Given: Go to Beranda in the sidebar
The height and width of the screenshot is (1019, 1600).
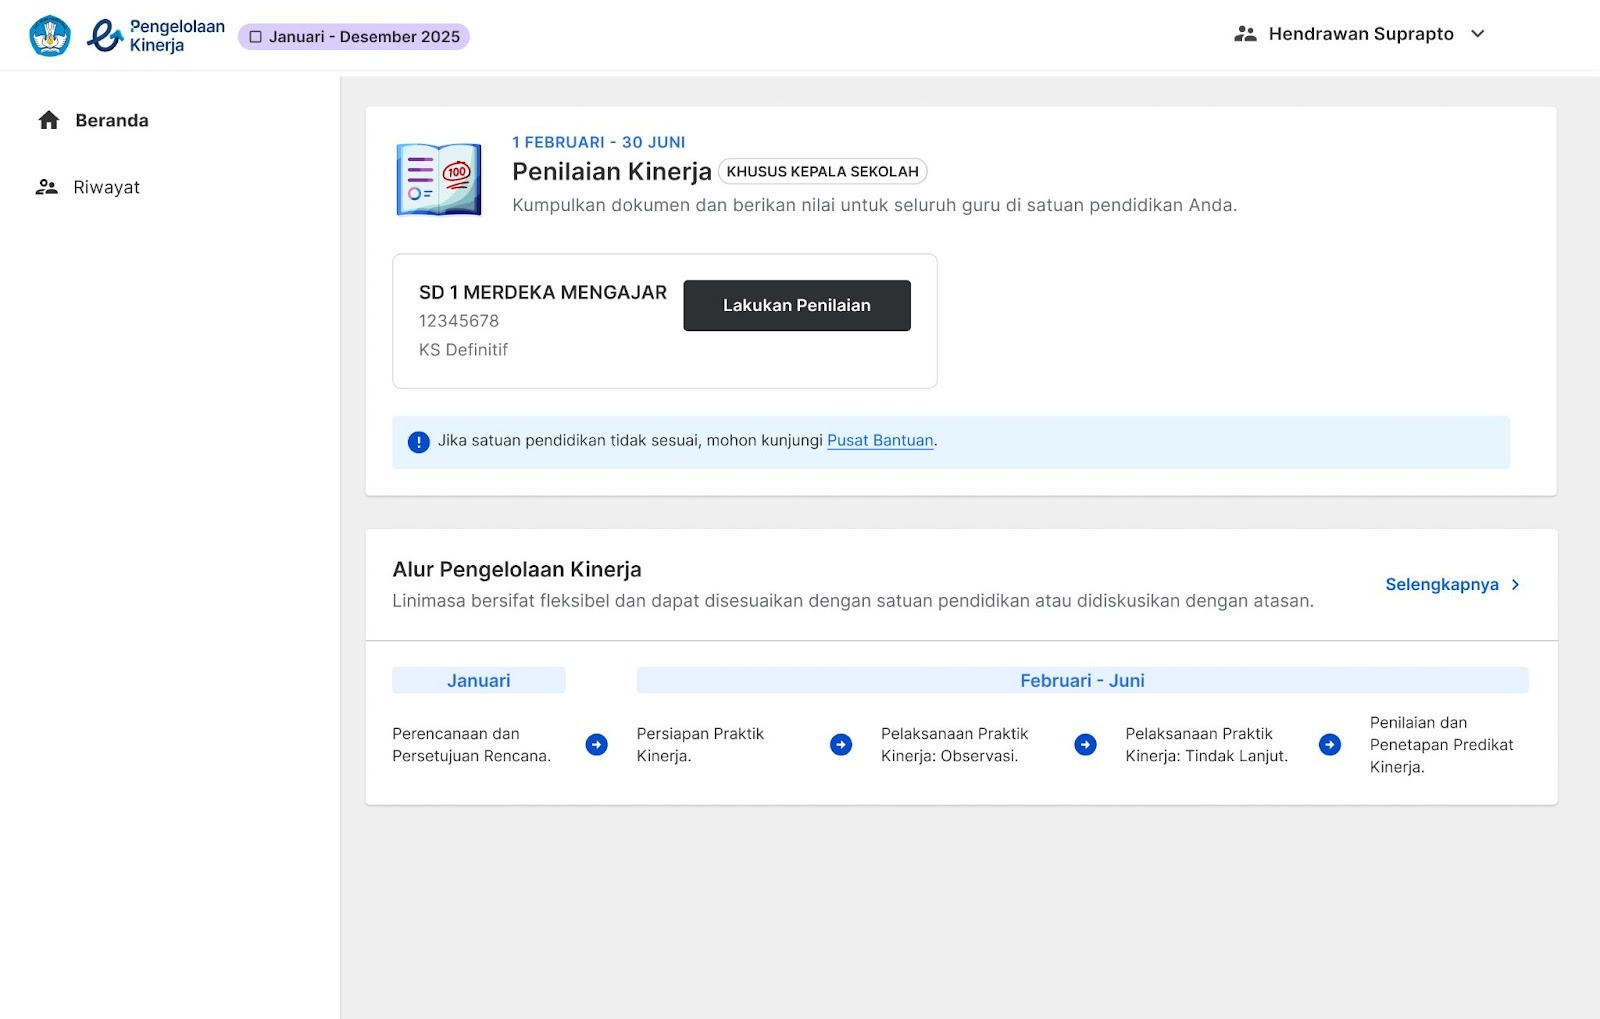Looking at the screenshot, I should [111, 121].
